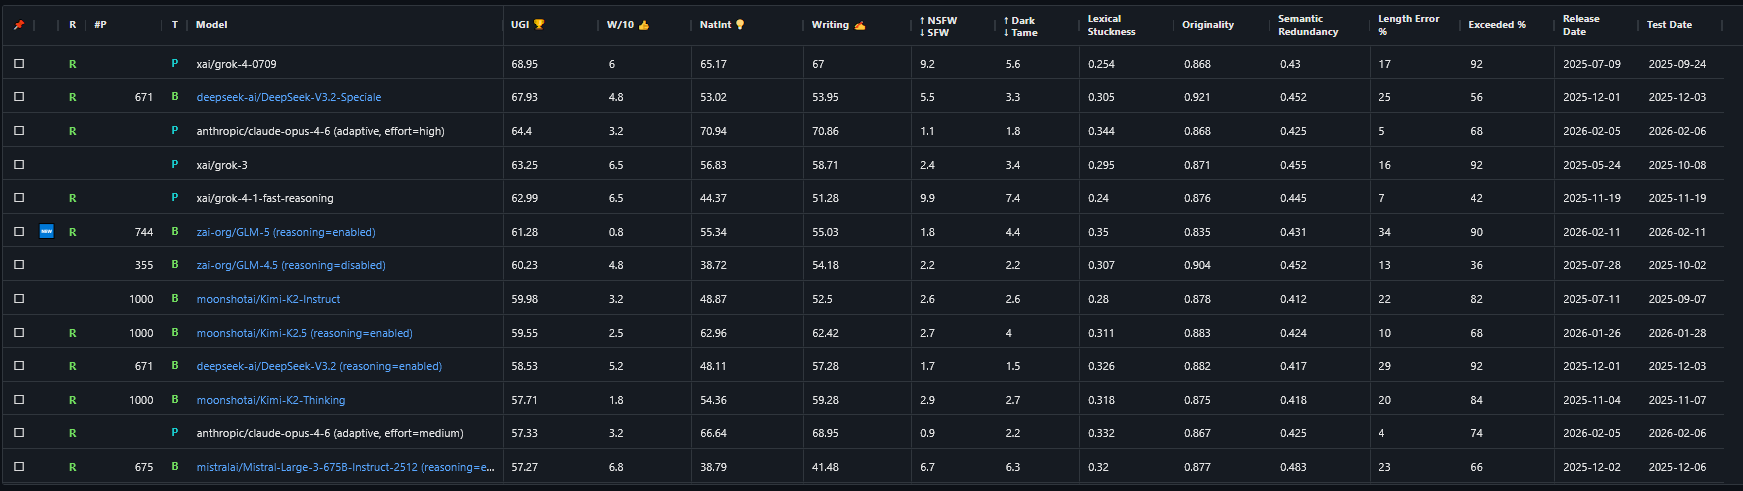The image size is (1743, 491).
Task: Tick the checkbox for Mistral-Large-3-675B
Action: pos(19,467)
